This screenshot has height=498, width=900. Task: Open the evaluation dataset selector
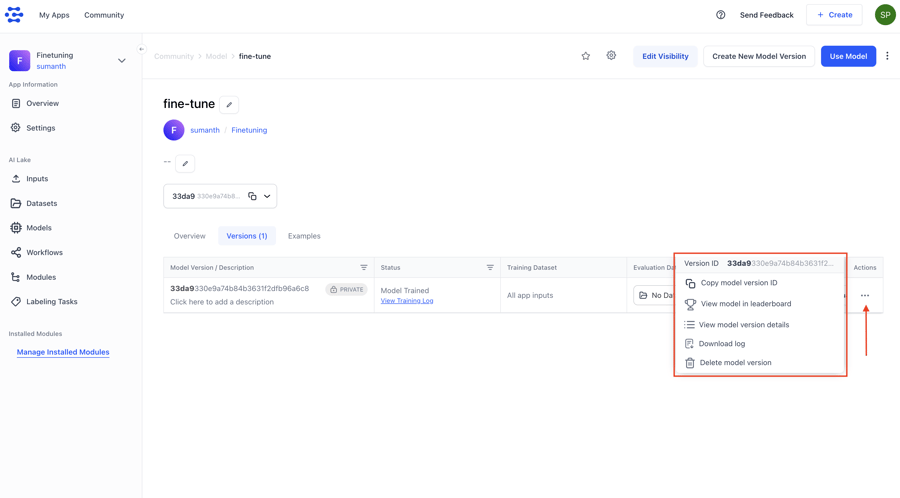(x=655, y=295)
